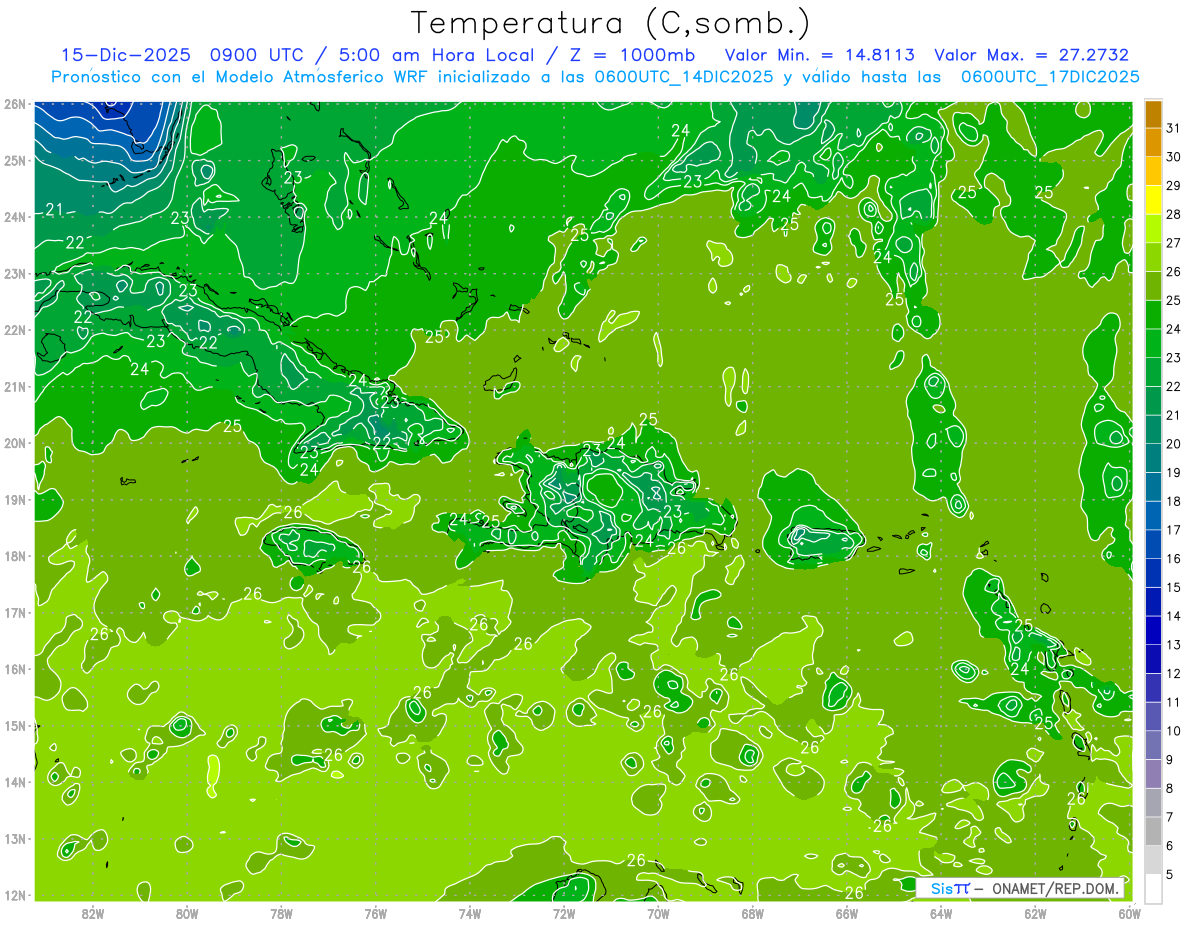The width and height of the screenshot is (1200, 927).
Task: Click the latitude axis label "26N"
Action: 15,104
